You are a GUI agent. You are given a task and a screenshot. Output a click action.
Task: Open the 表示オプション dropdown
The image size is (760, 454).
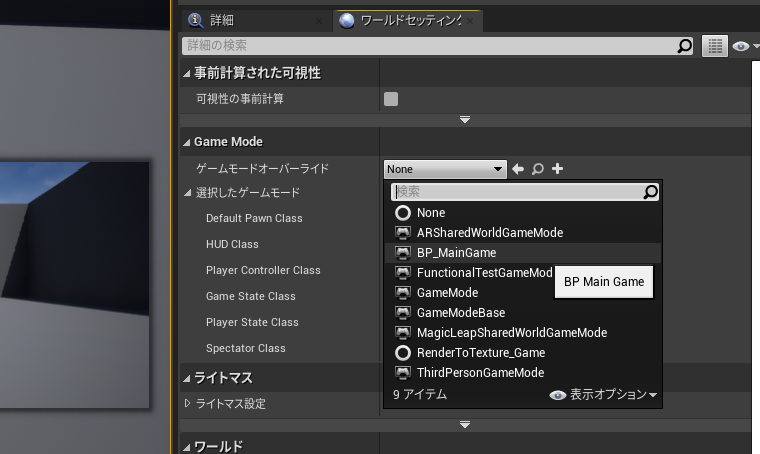(603, 395)
